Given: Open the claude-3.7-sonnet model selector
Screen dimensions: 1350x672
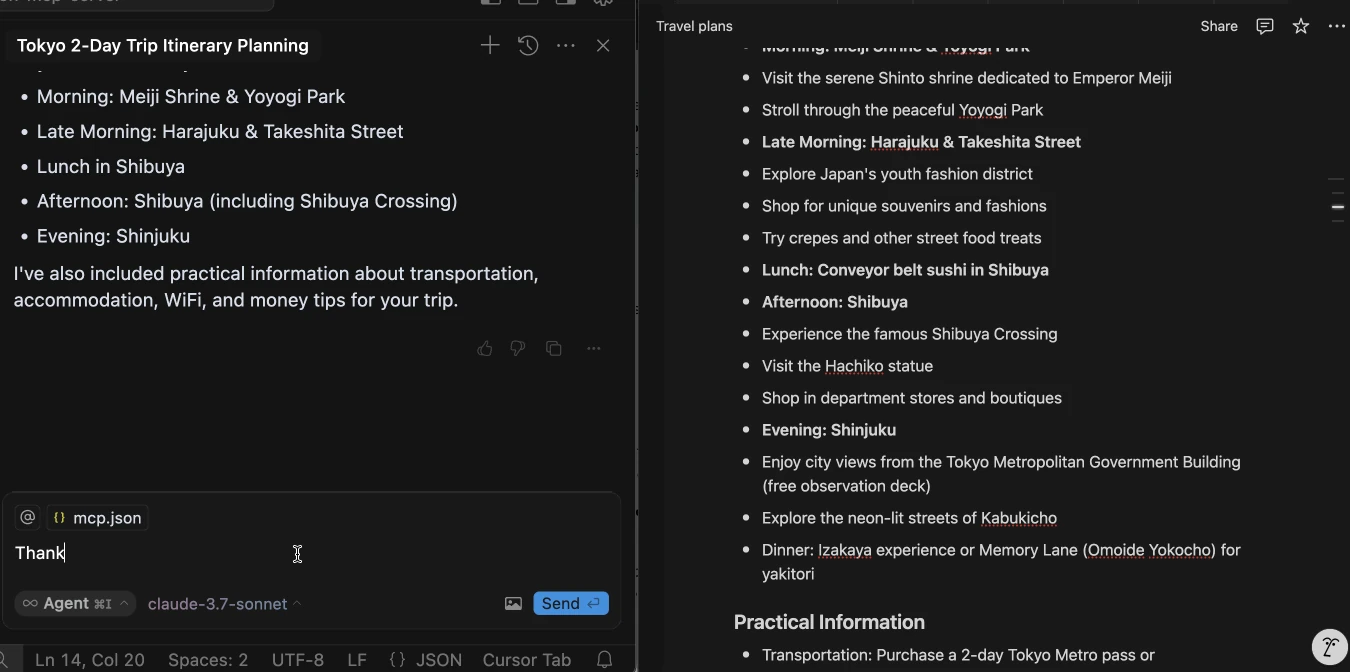Looking at the screenshot, I should 225,603.
